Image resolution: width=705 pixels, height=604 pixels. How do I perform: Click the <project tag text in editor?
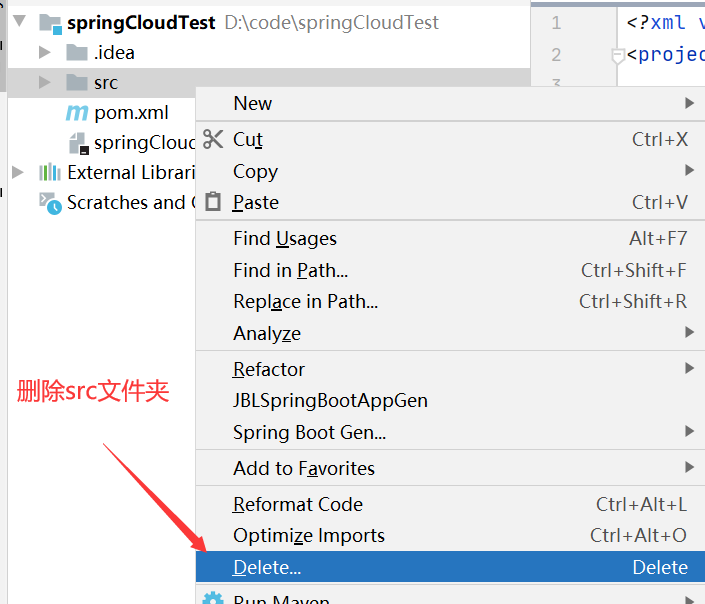[666, 55]
